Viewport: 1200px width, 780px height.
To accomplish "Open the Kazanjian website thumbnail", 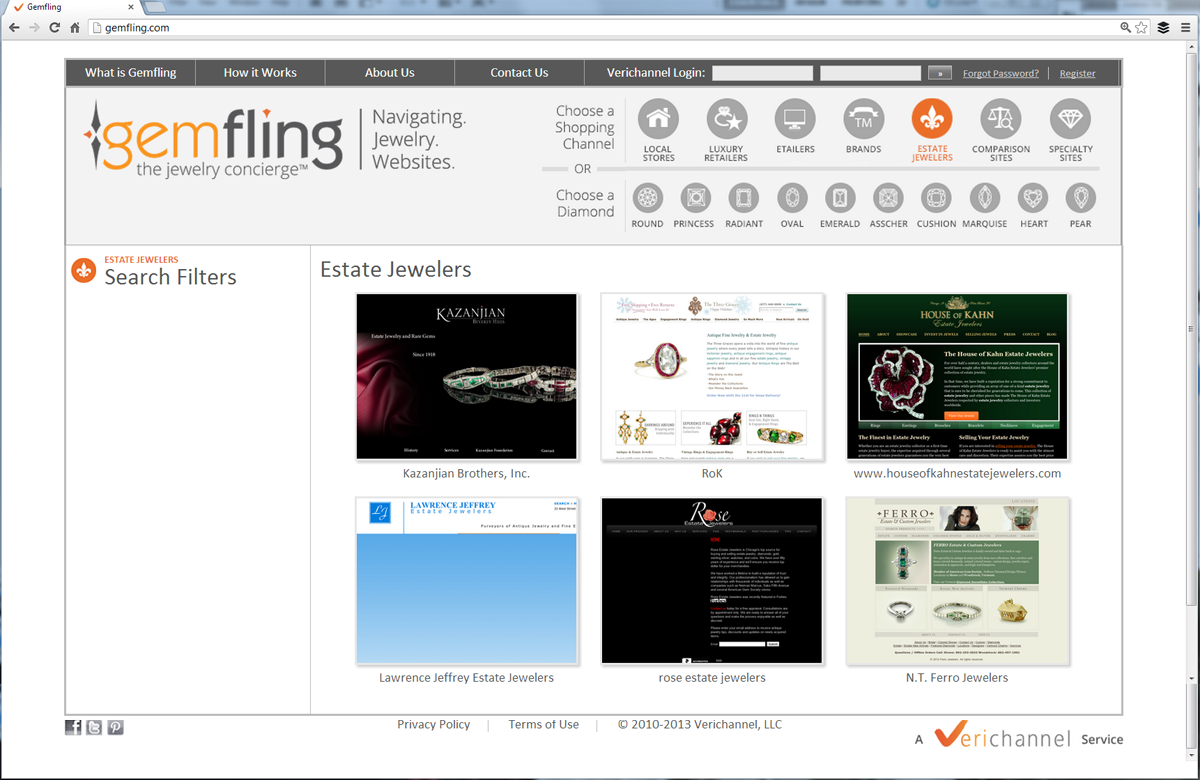I will tap(467, 376).
